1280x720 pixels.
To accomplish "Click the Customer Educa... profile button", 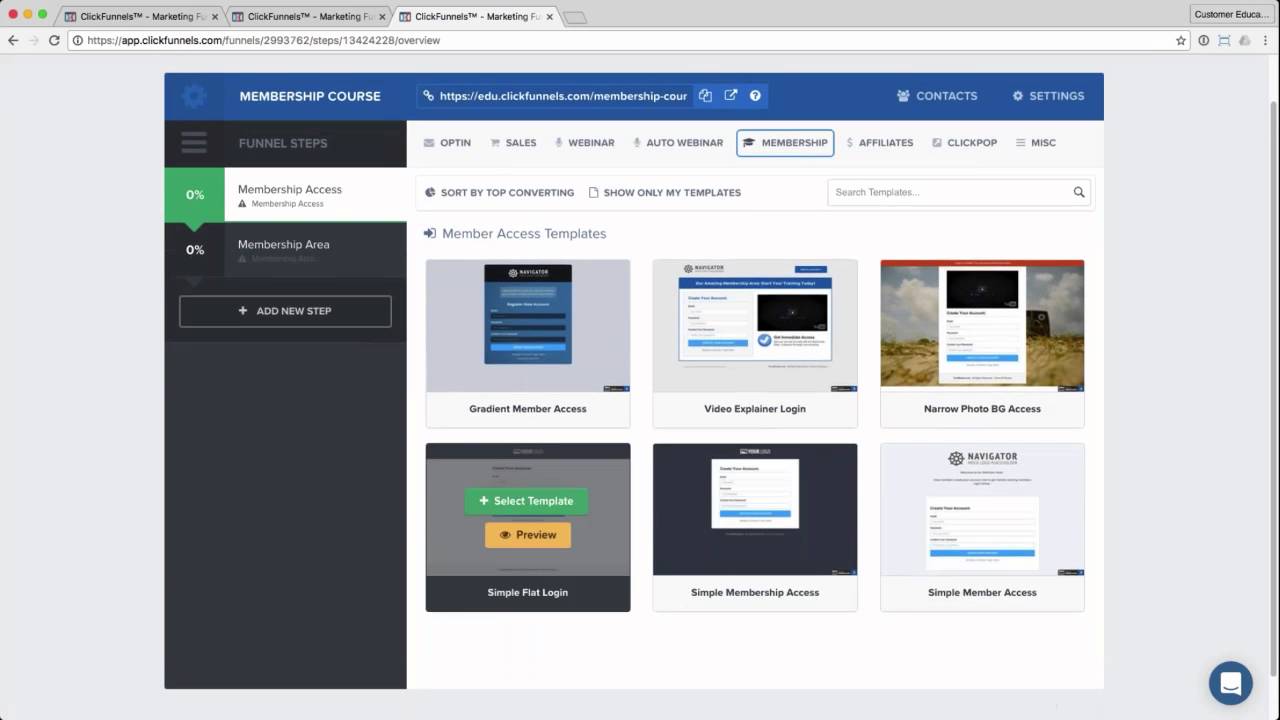I will click(1231, 14).
